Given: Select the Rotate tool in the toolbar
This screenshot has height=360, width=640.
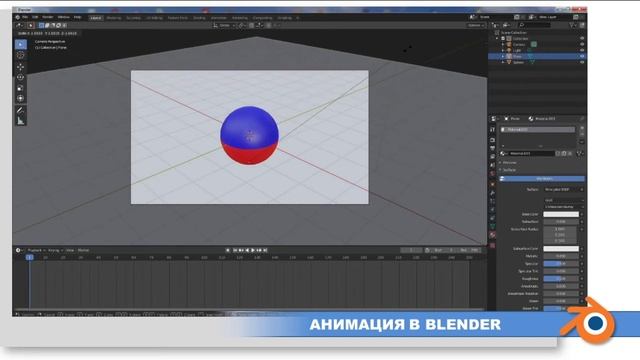Looking at the screenshot, I should pos(20,77).
